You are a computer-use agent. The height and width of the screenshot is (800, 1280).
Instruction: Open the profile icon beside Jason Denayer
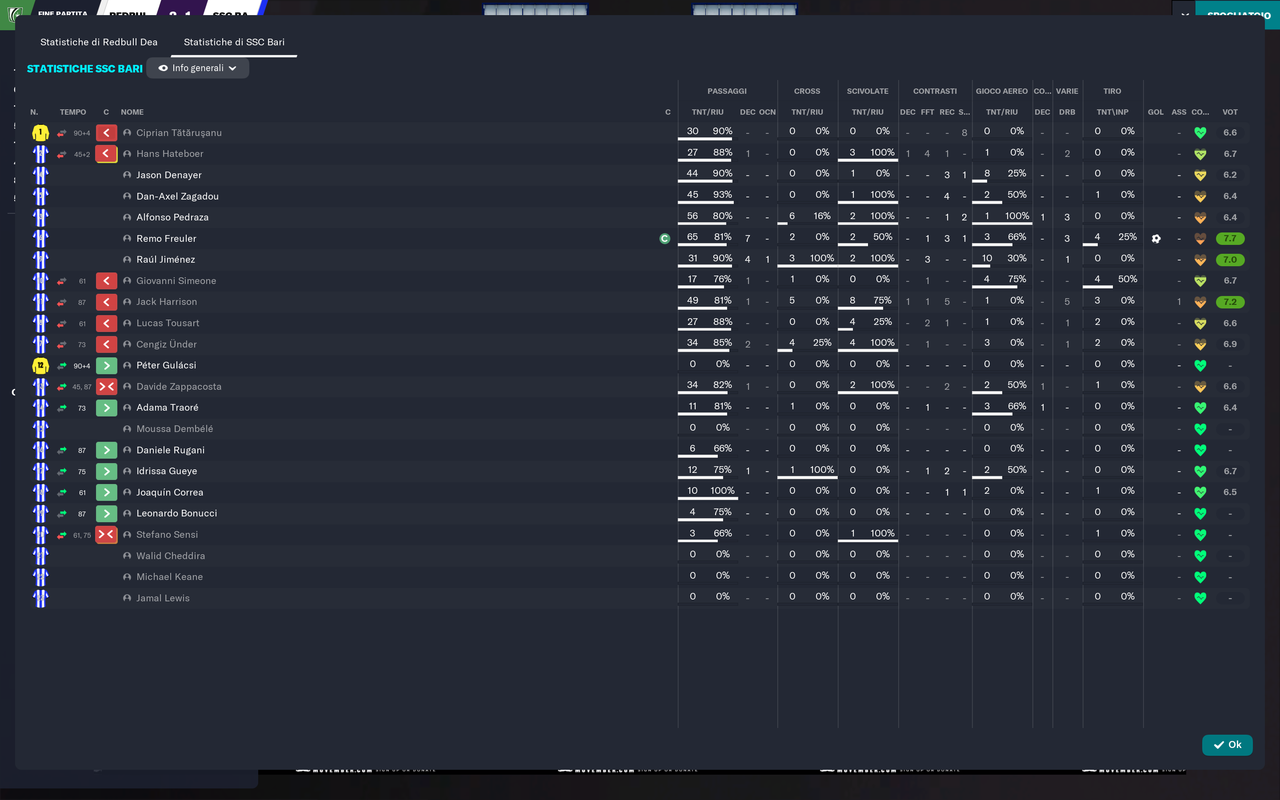(x=127, y=175)
